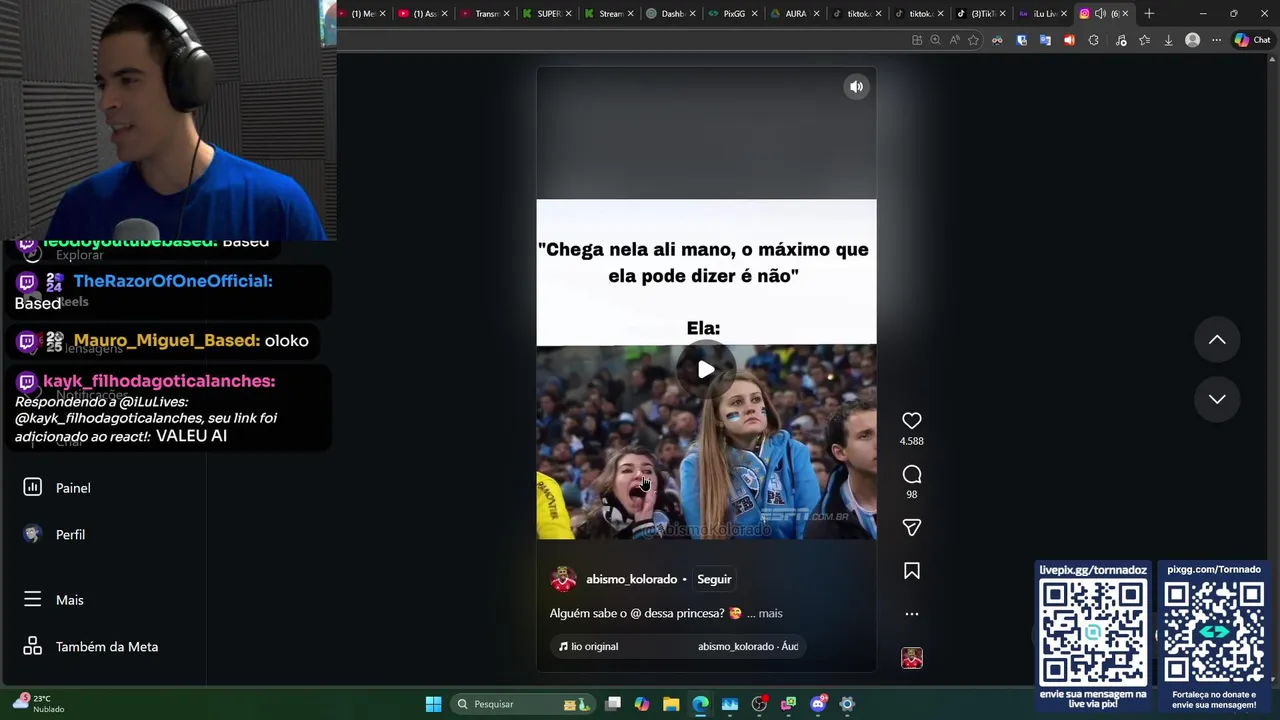The image size is (1280, 720).
Task: Click the audio thumbnail below the options dots
Action: click(911, 658)
